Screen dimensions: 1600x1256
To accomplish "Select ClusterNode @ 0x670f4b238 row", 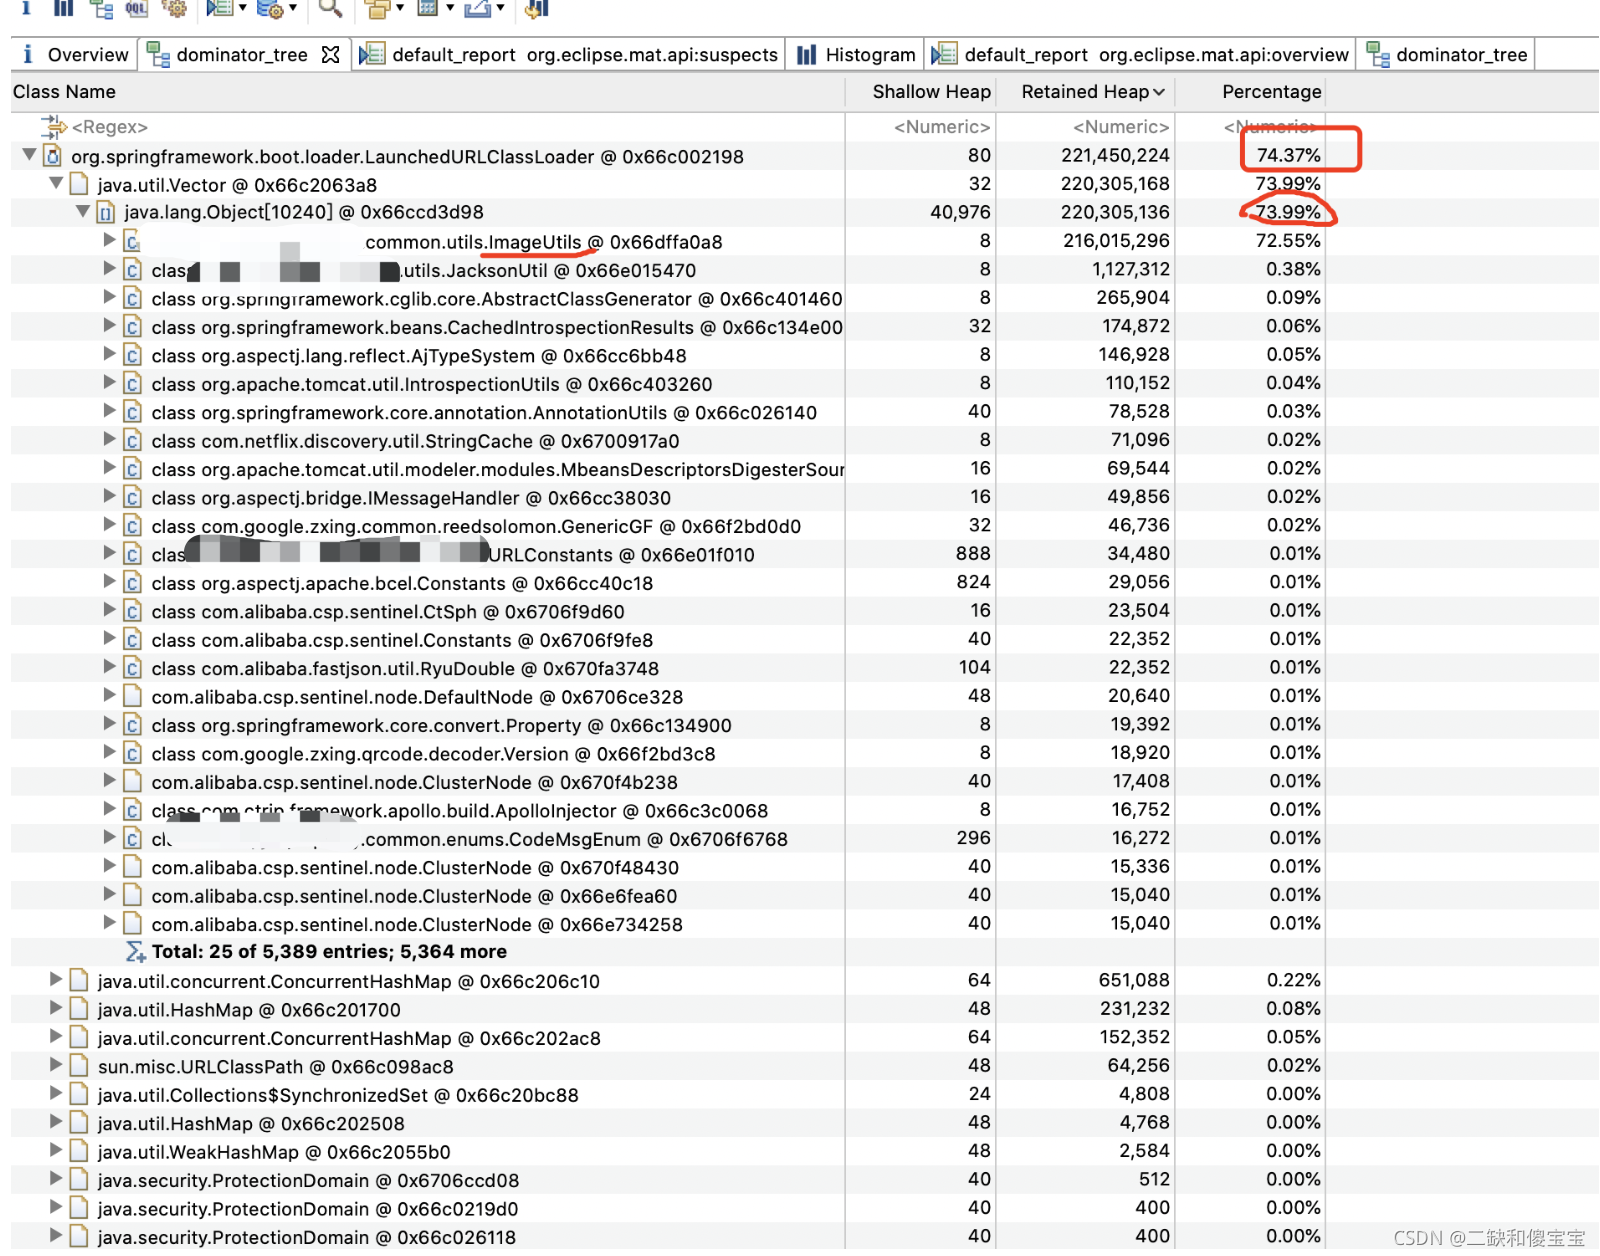I will pos(667,782).
